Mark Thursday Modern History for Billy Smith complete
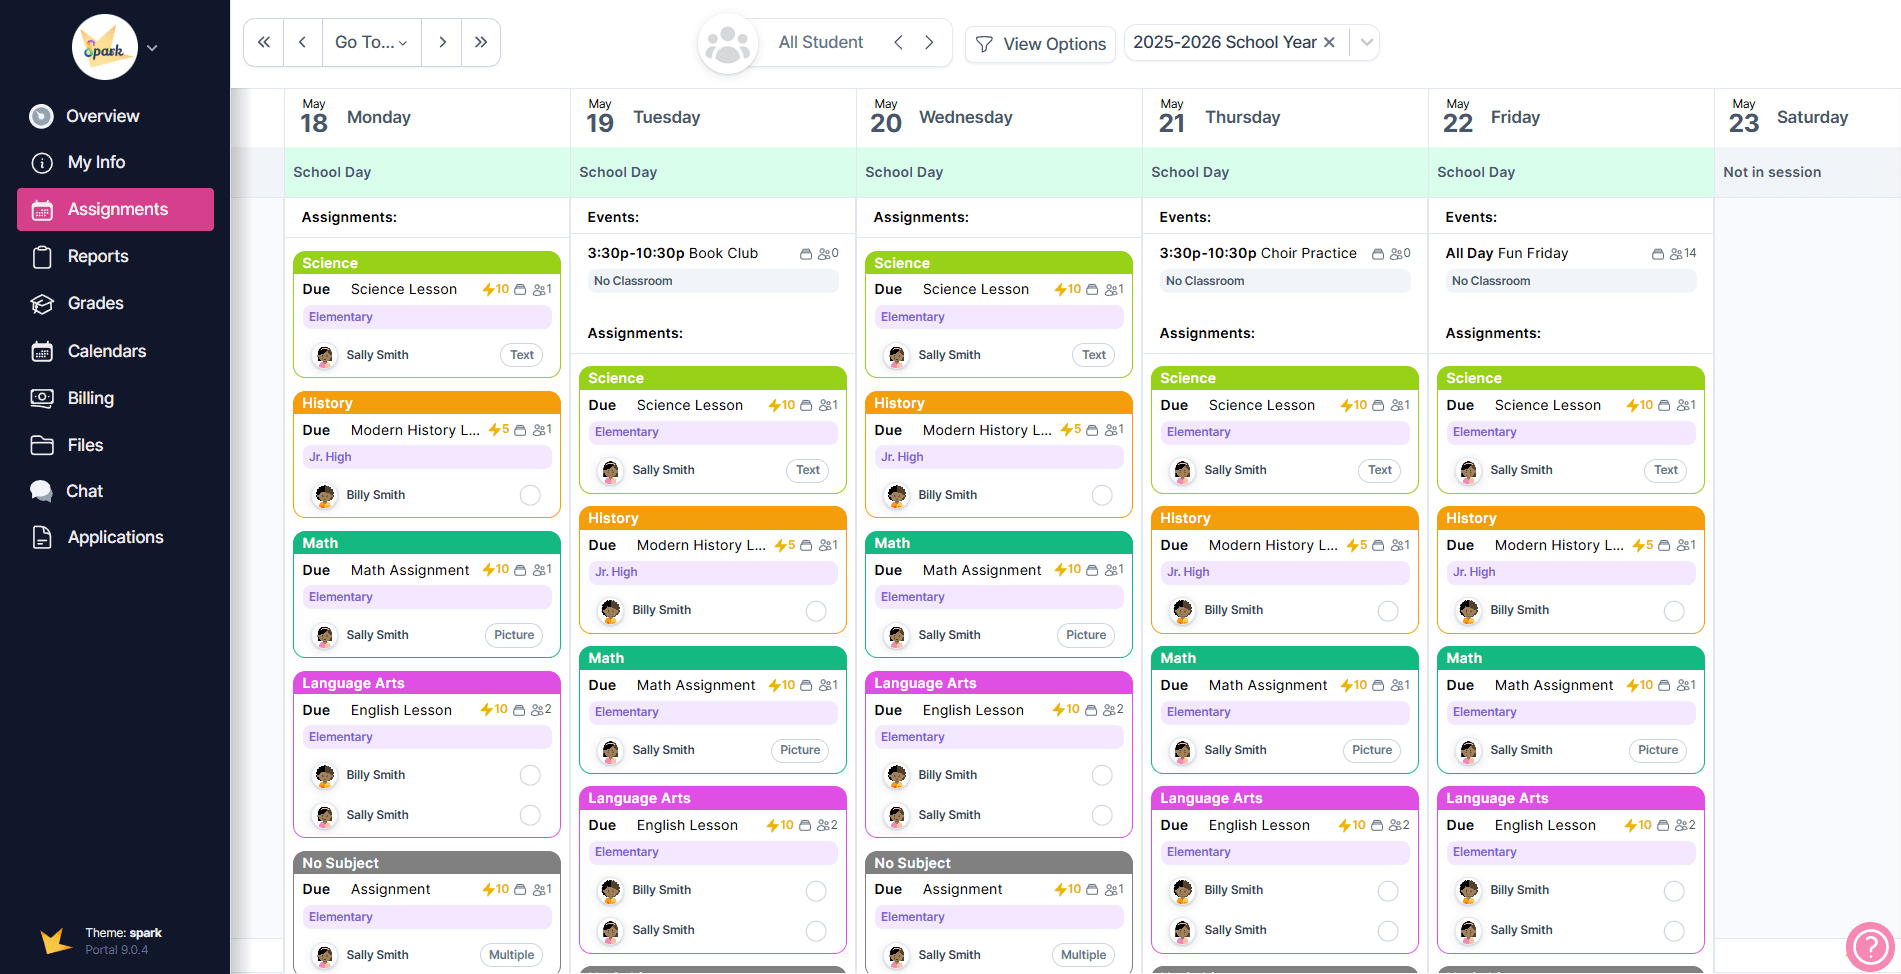 1388,610
